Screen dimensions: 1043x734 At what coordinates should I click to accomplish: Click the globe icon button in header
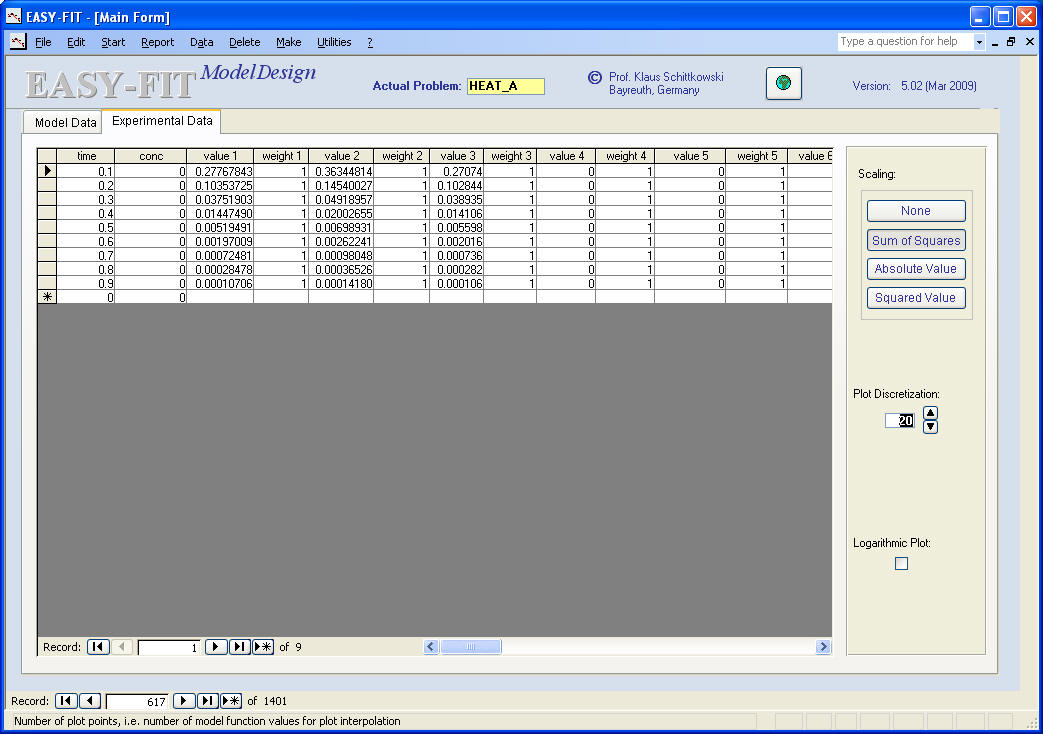click(783, 84)
